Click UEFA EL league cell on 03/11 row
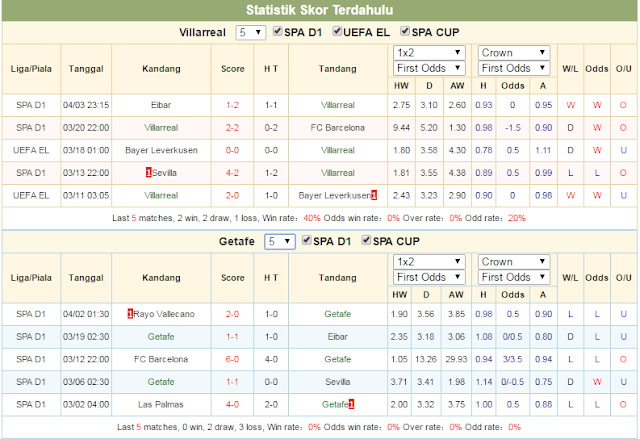Screen dimensions: 640x439 click(x=31, y=195)
